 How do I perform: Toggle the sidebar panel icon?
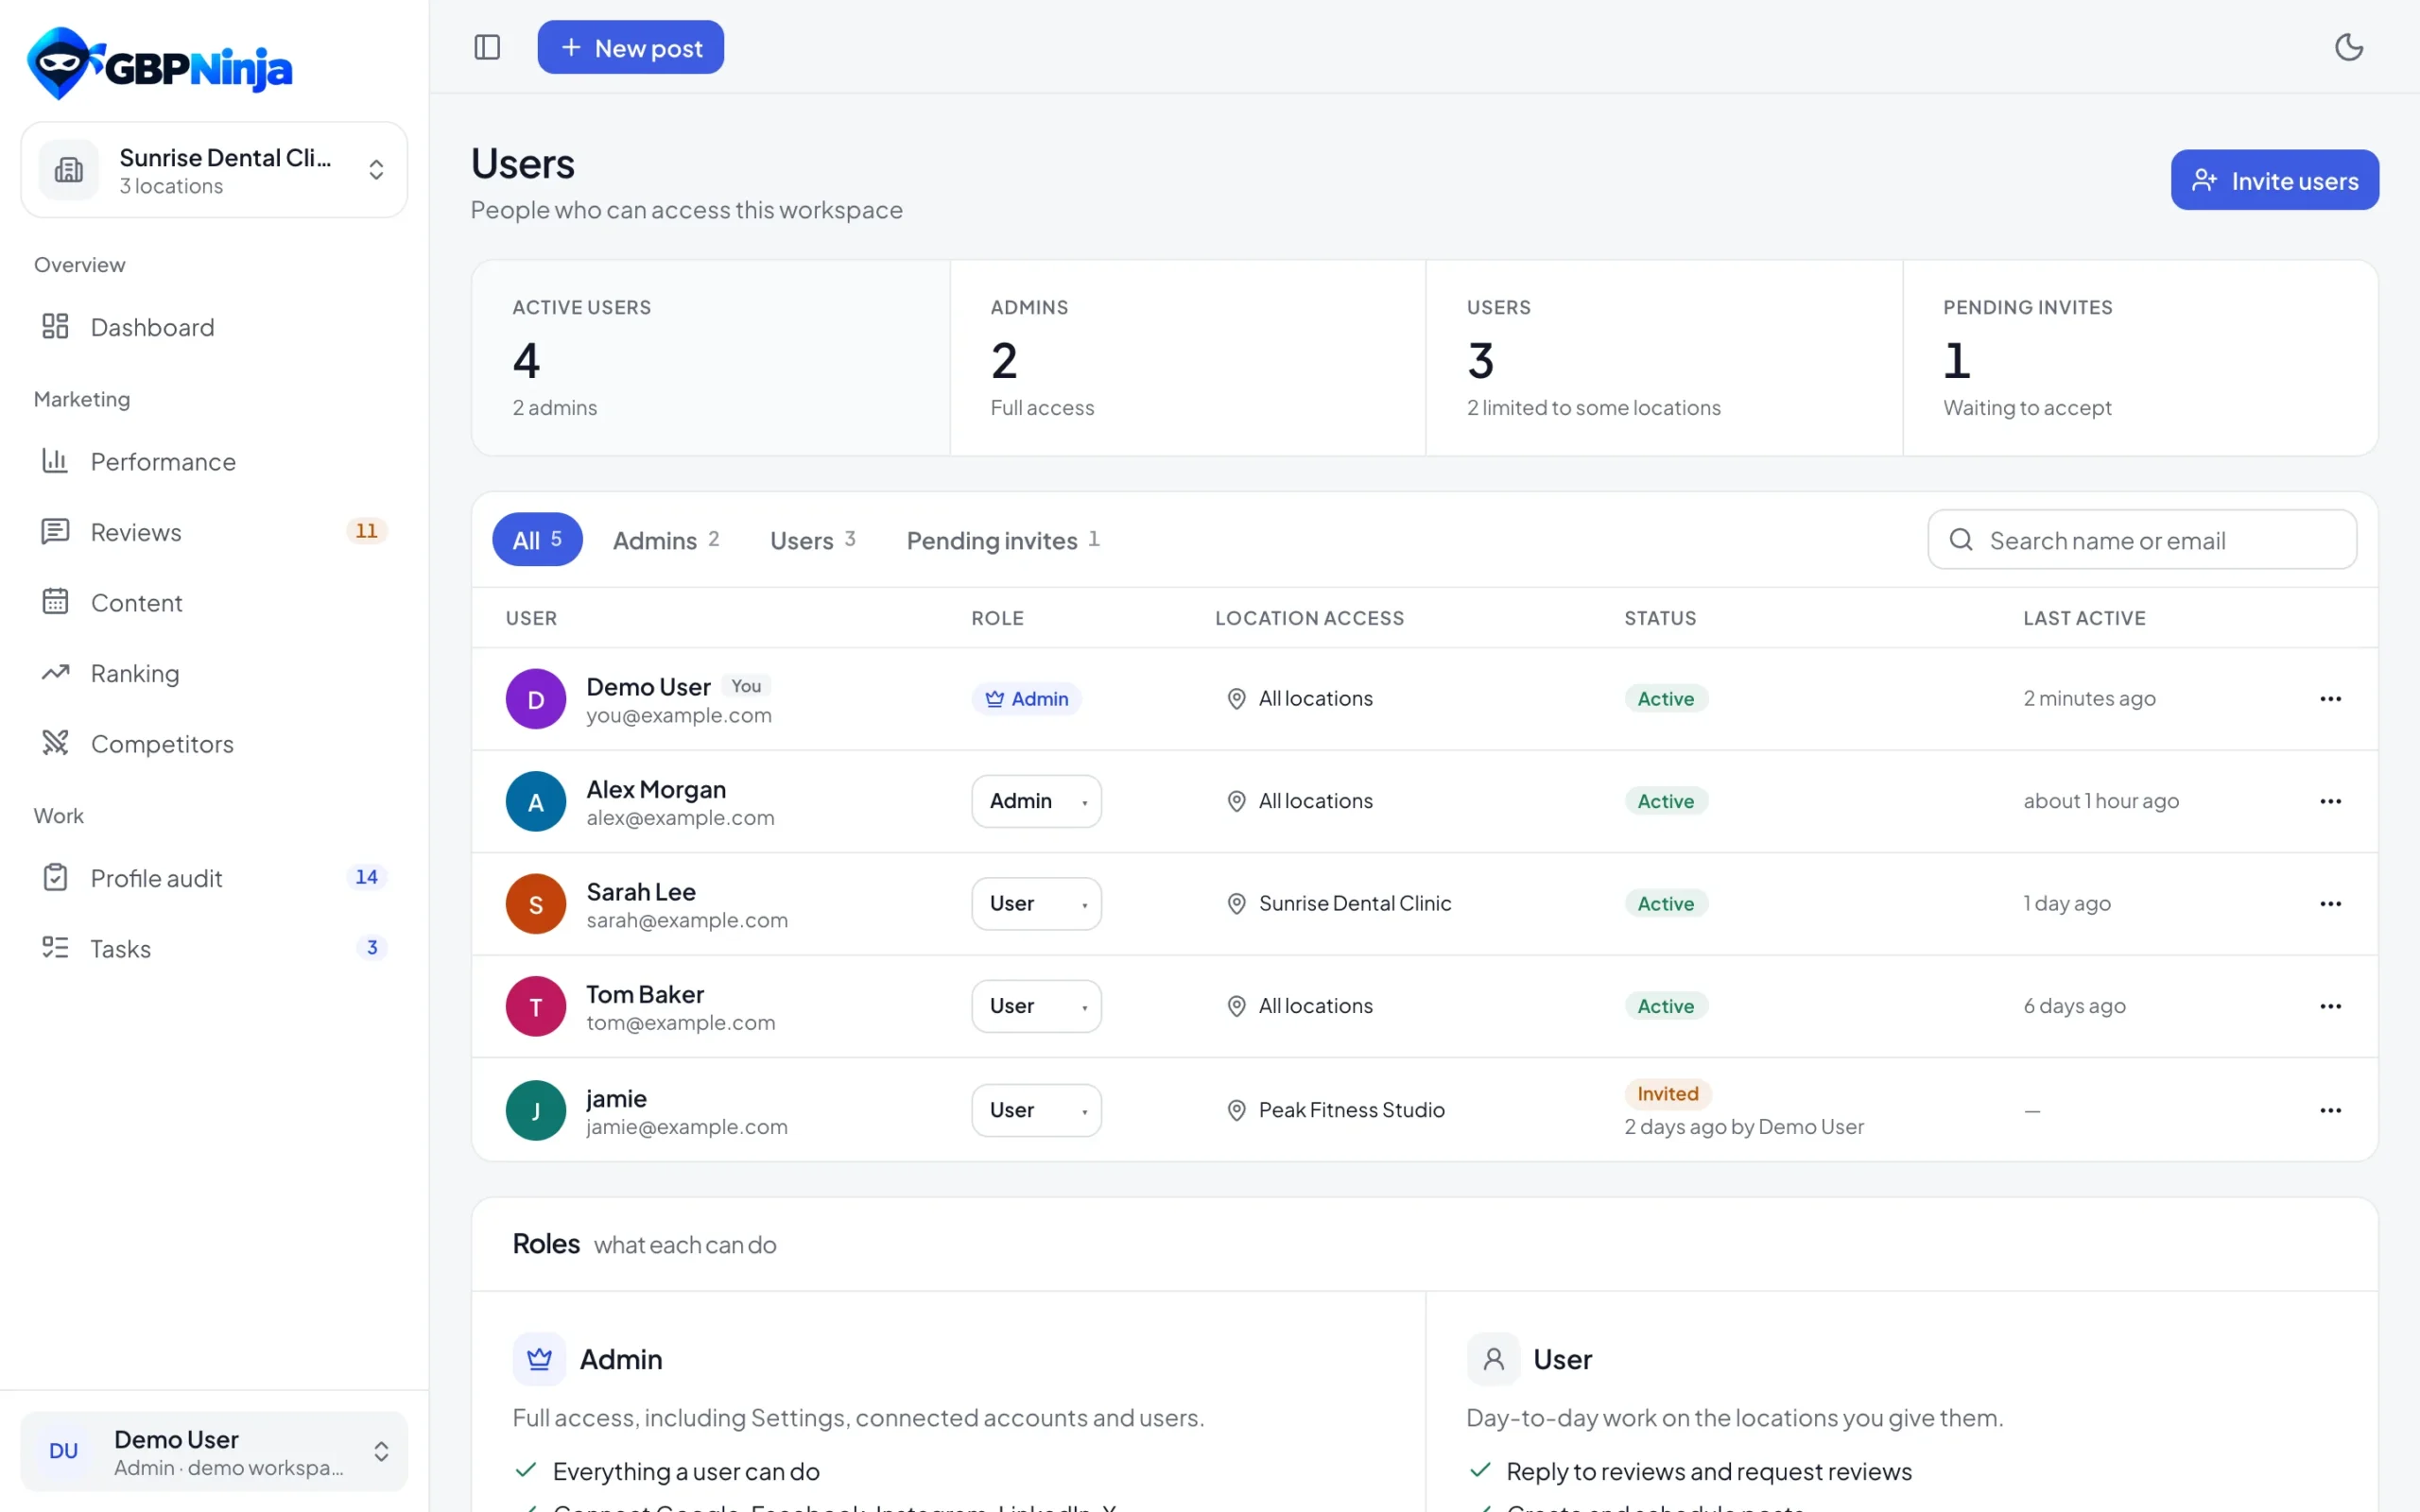click(x=487, y=47)
